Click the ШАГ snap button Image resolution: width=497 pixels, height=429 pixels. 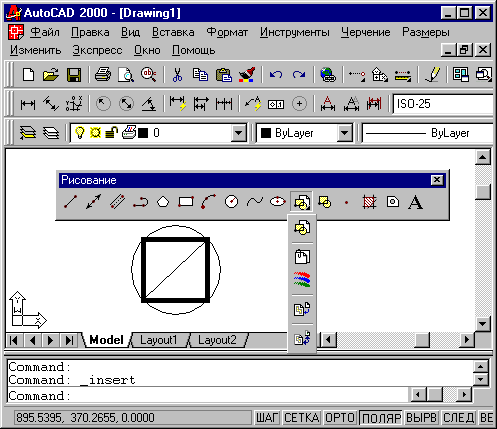click(268, 418)
